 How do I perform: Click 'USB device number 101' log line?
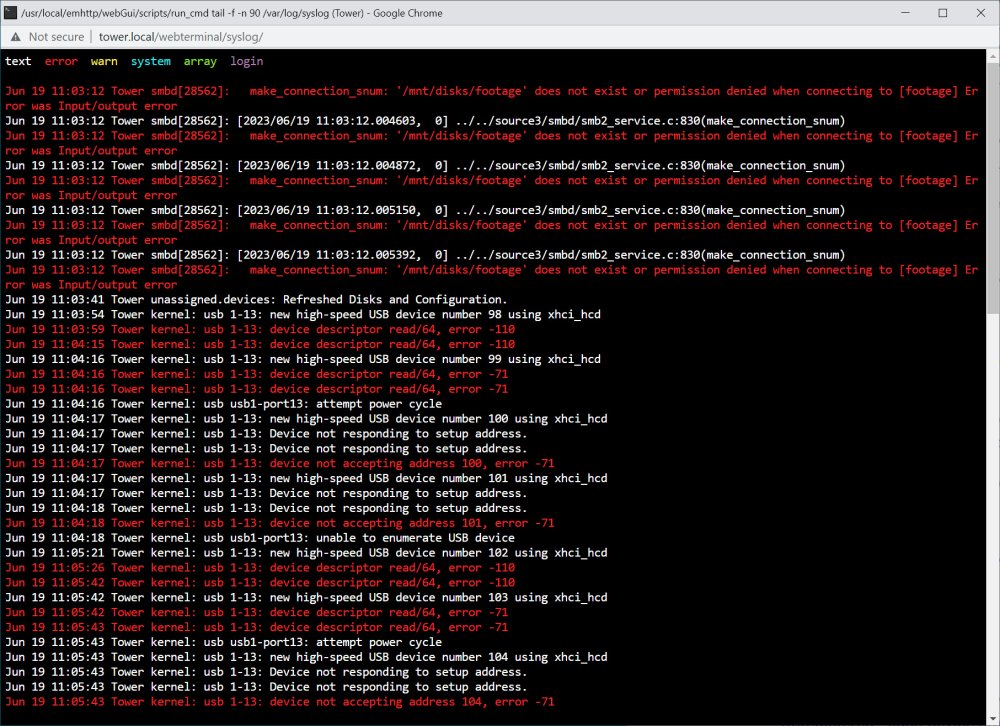[x=306, y=478]
